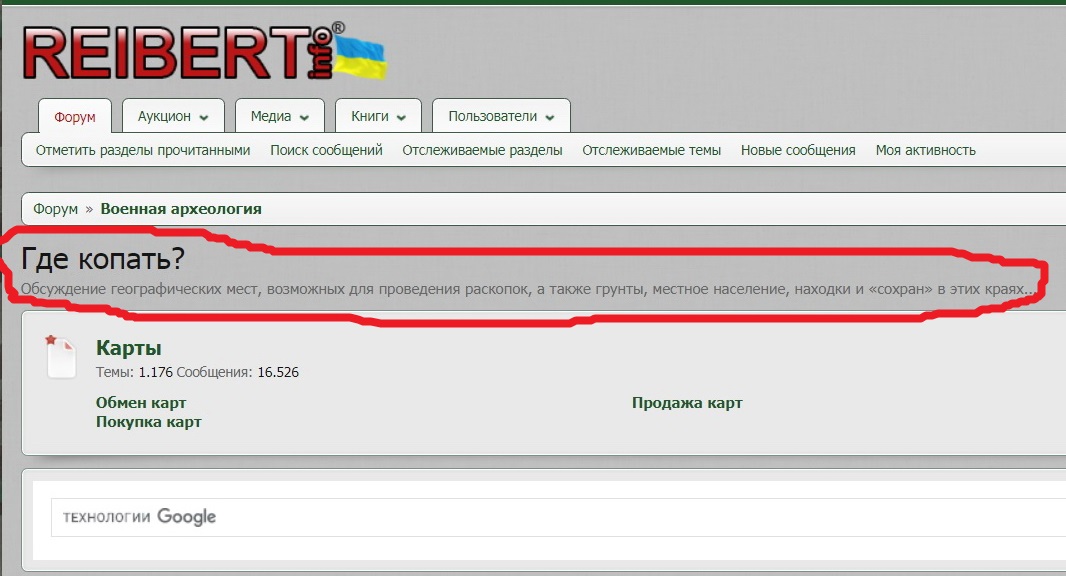Open the Аукцион tab

[173, 116]
